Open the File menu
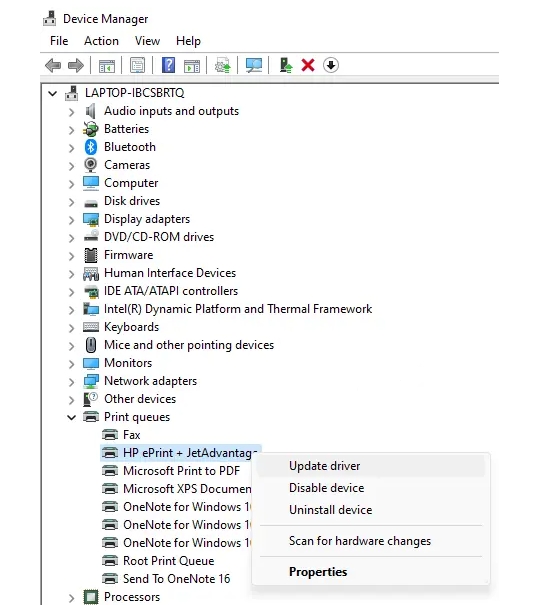 (x=59, y=41)
